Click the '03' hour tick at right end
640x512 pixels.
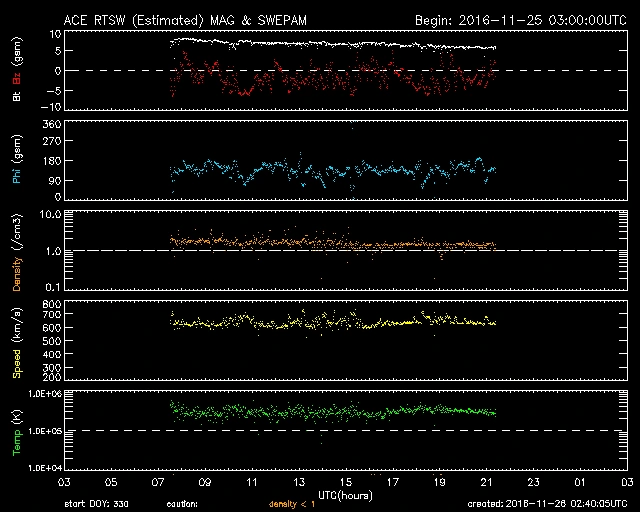[x=627, y=482]
